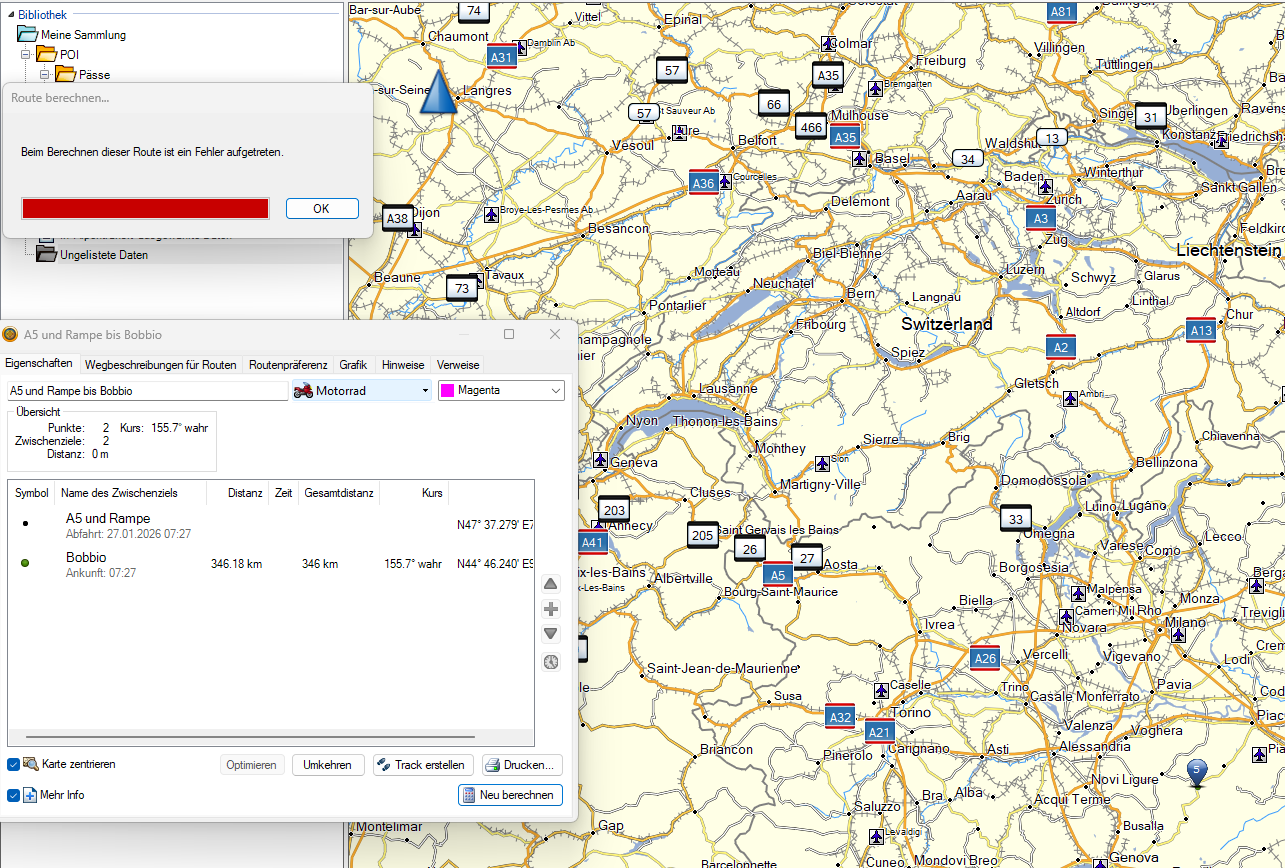
Task: Toggle the Karte zentrieren checkbox
Action: 14,764
